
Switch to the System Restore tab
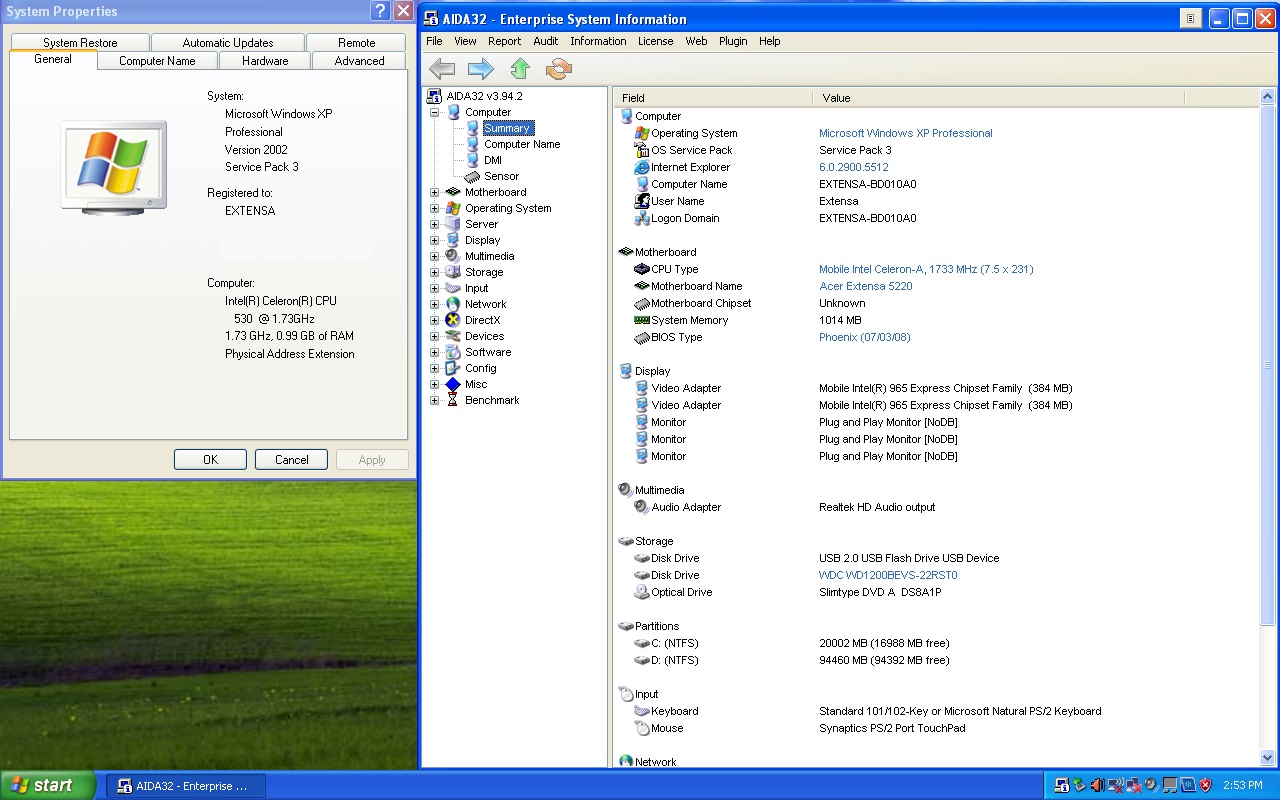80,43
